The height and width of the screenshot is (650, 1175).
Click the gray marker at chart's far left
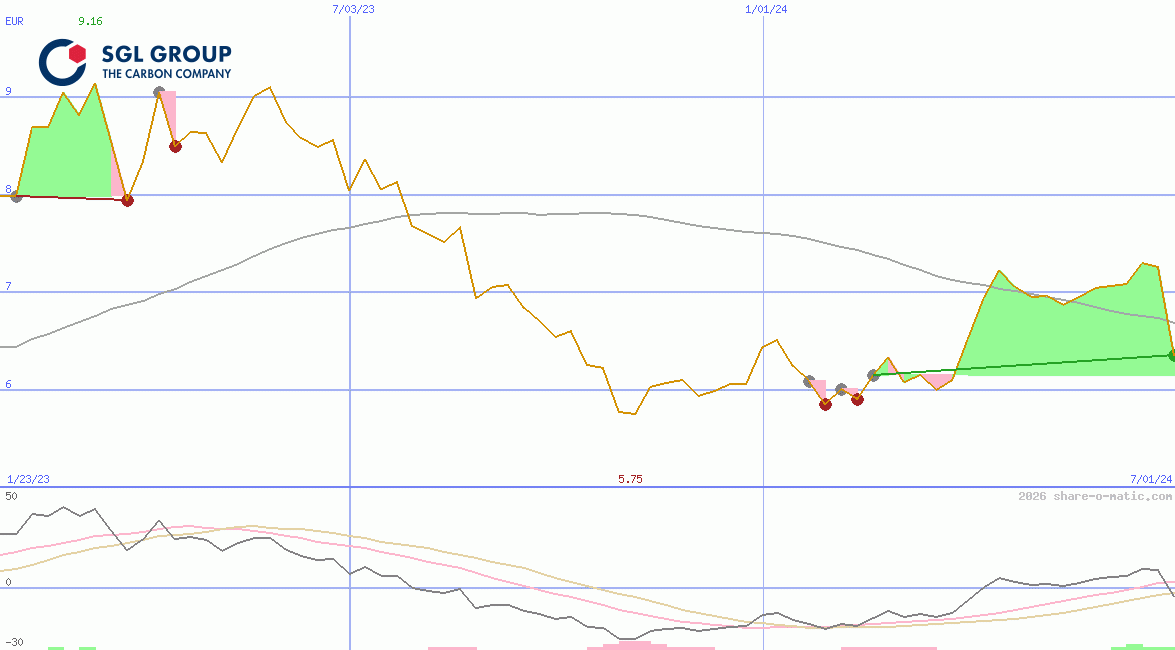point(16,196)
